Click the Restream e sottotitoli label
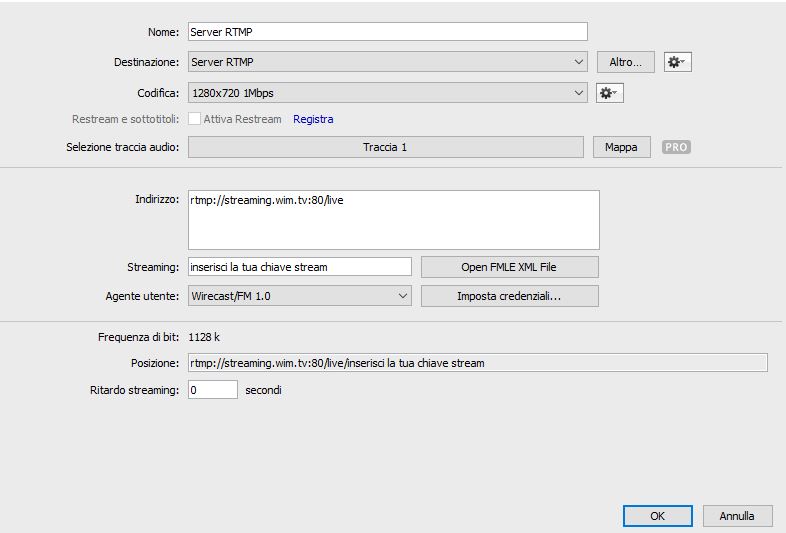The image size is (786, 533). coord(125,119)
